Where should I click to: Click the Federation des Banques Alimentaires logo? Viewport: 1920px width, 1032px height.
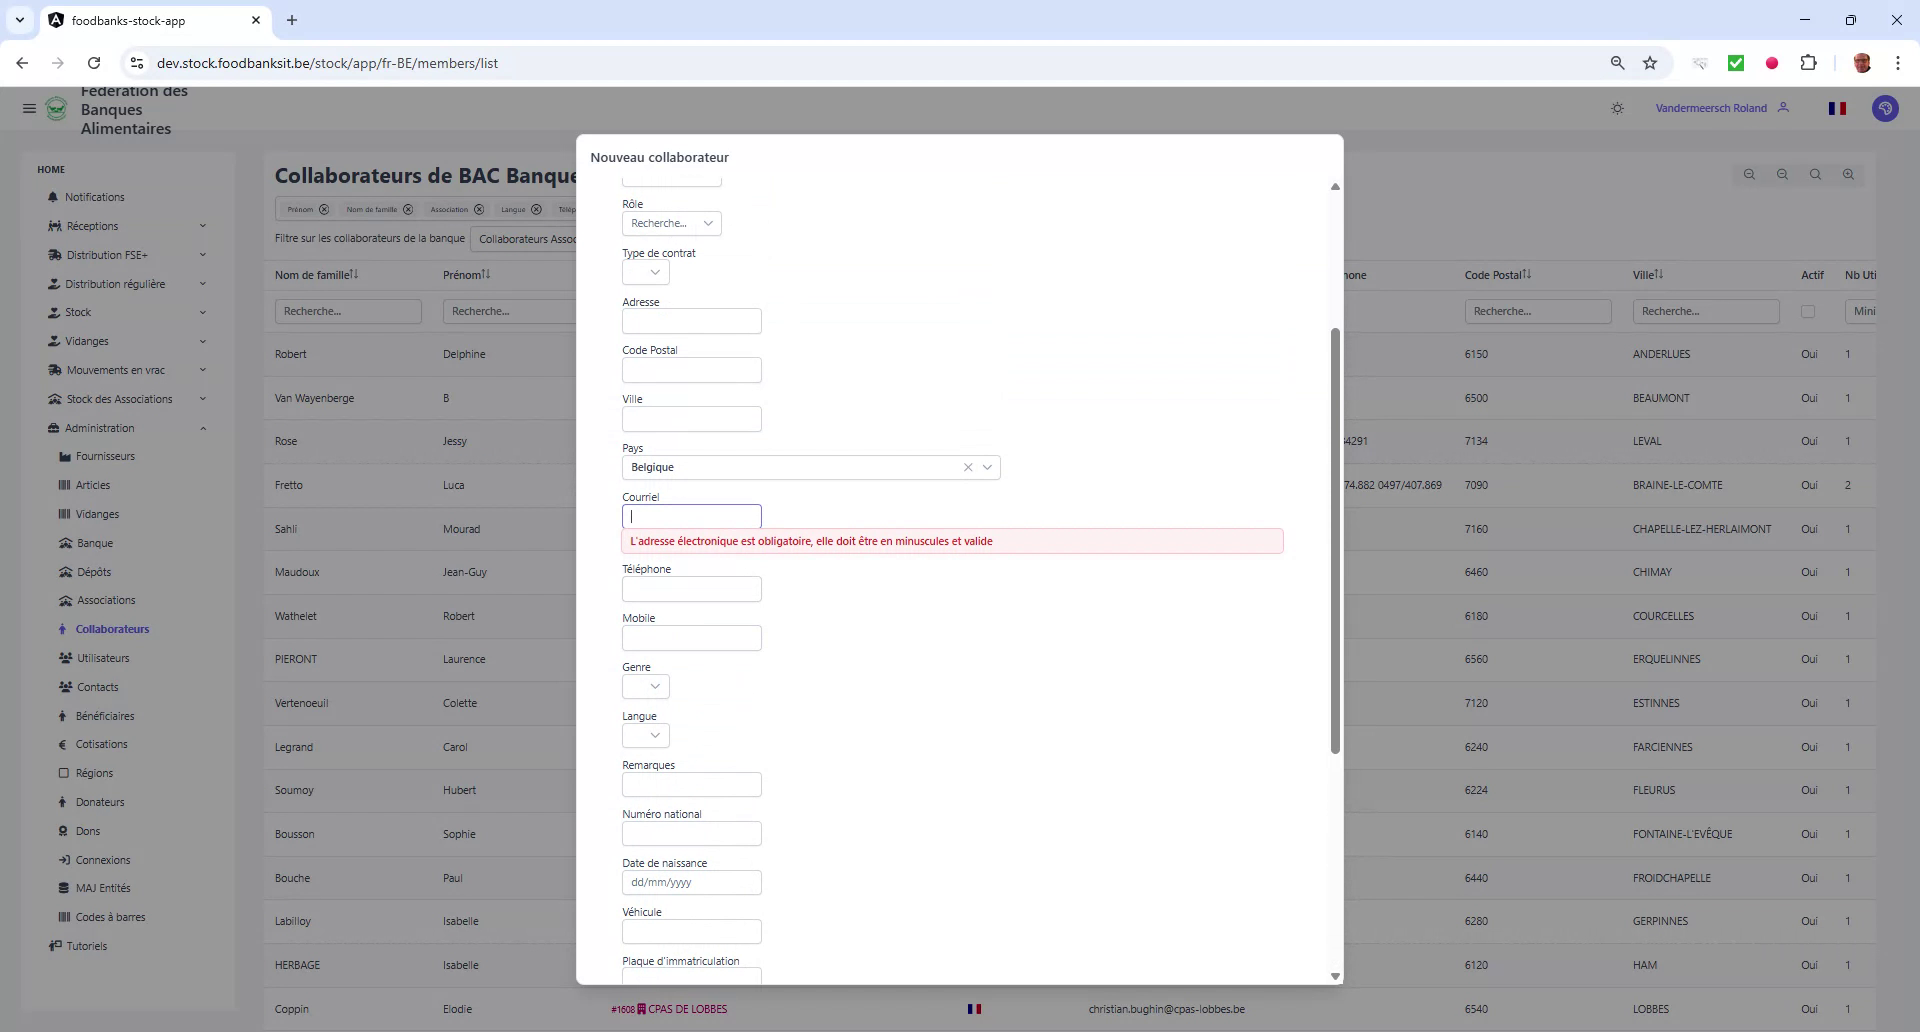(56, 109)
